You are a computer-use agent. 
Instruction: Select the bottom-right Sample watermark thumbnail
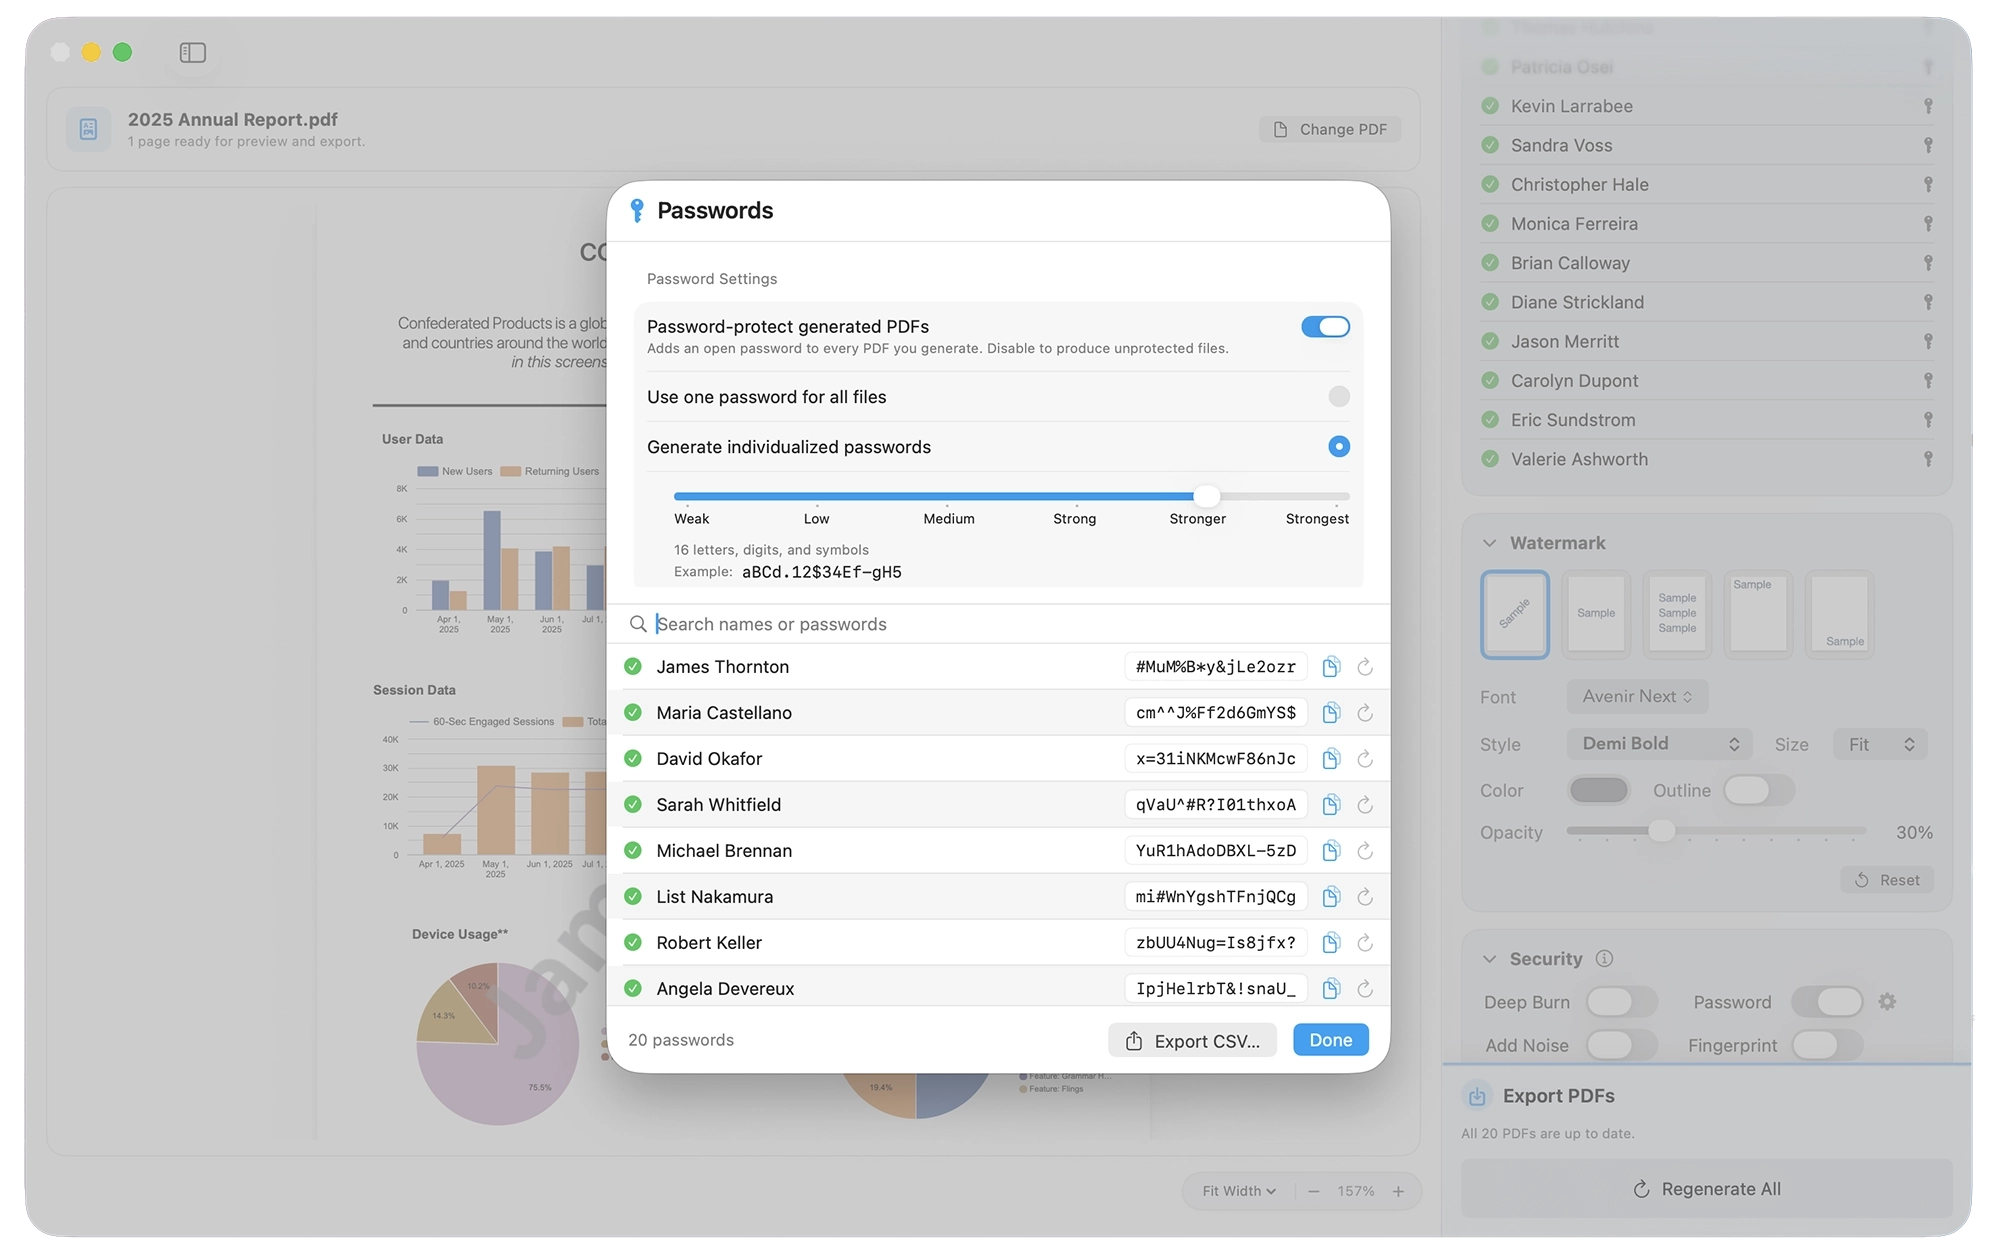pos(1839,614)
